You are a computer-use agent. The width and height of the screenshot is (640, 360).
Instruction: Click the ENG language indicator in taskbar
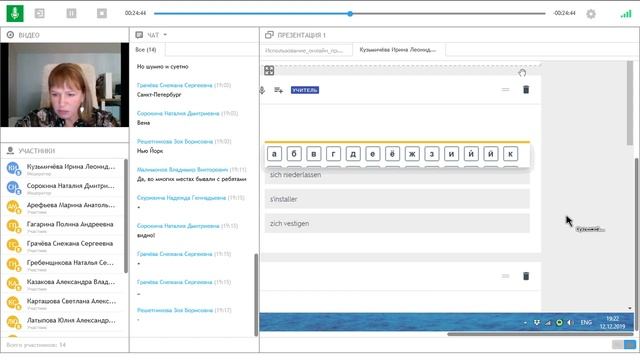pos(586,322)
